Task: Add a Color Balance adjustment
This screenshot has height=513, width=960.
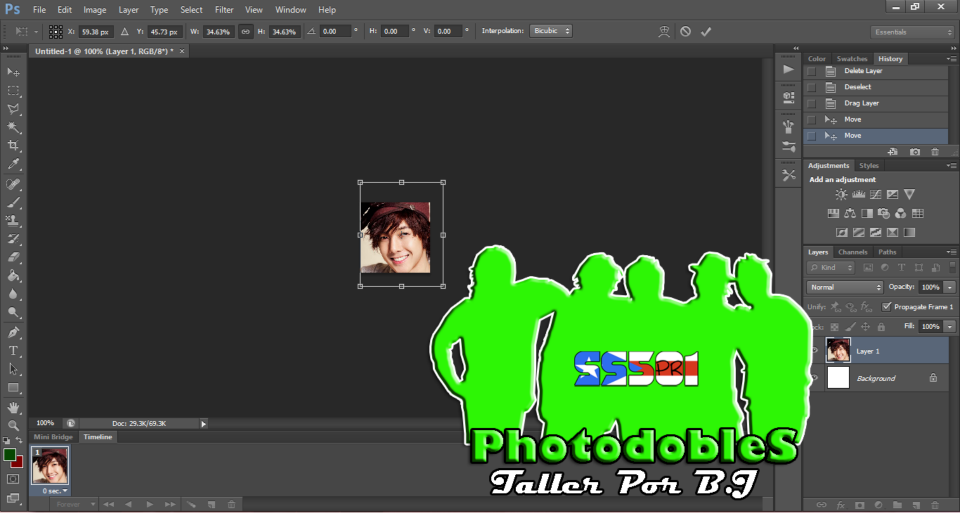Action: (850, 214)
